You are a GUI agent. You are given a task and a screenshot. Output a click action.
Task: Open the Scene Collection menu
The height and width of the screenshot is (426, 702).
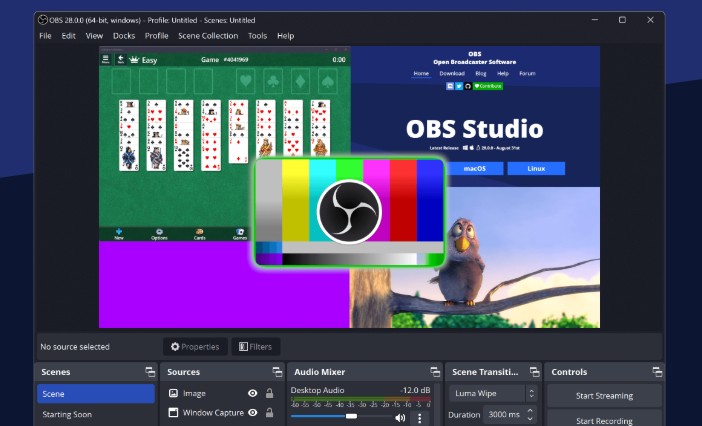click(208, 36)
